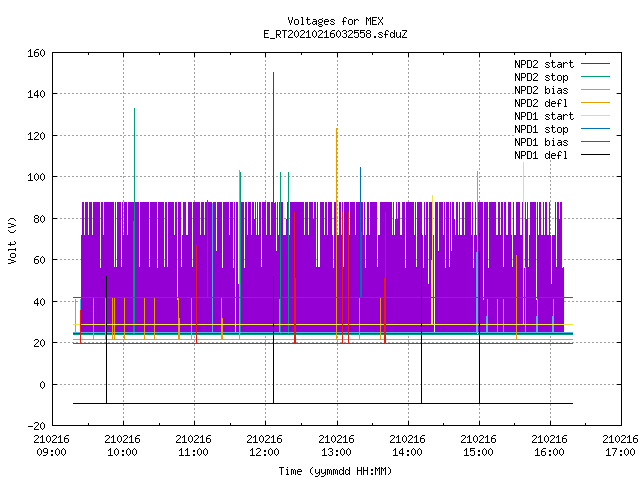
Task: Click the Time (yymmdd HH:MM) axis label
Action: coord(335,471)
